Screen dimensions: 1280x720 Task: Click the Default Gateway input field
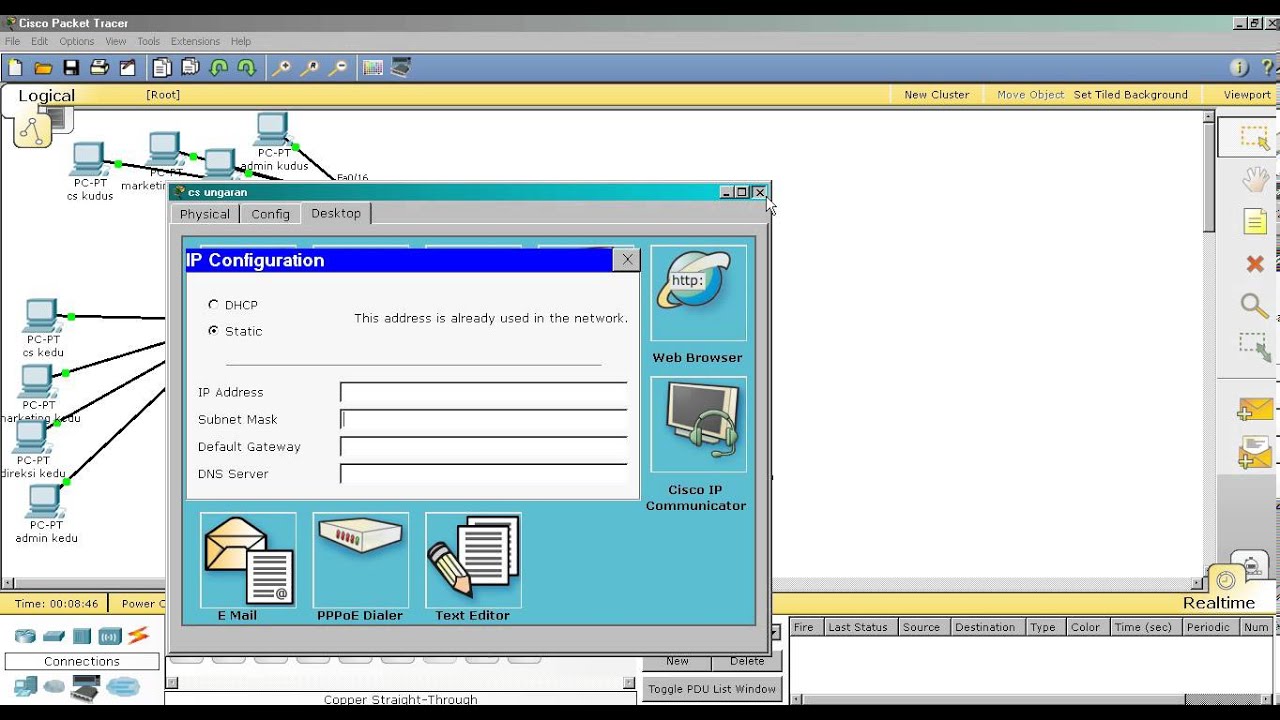coord(483,446)
